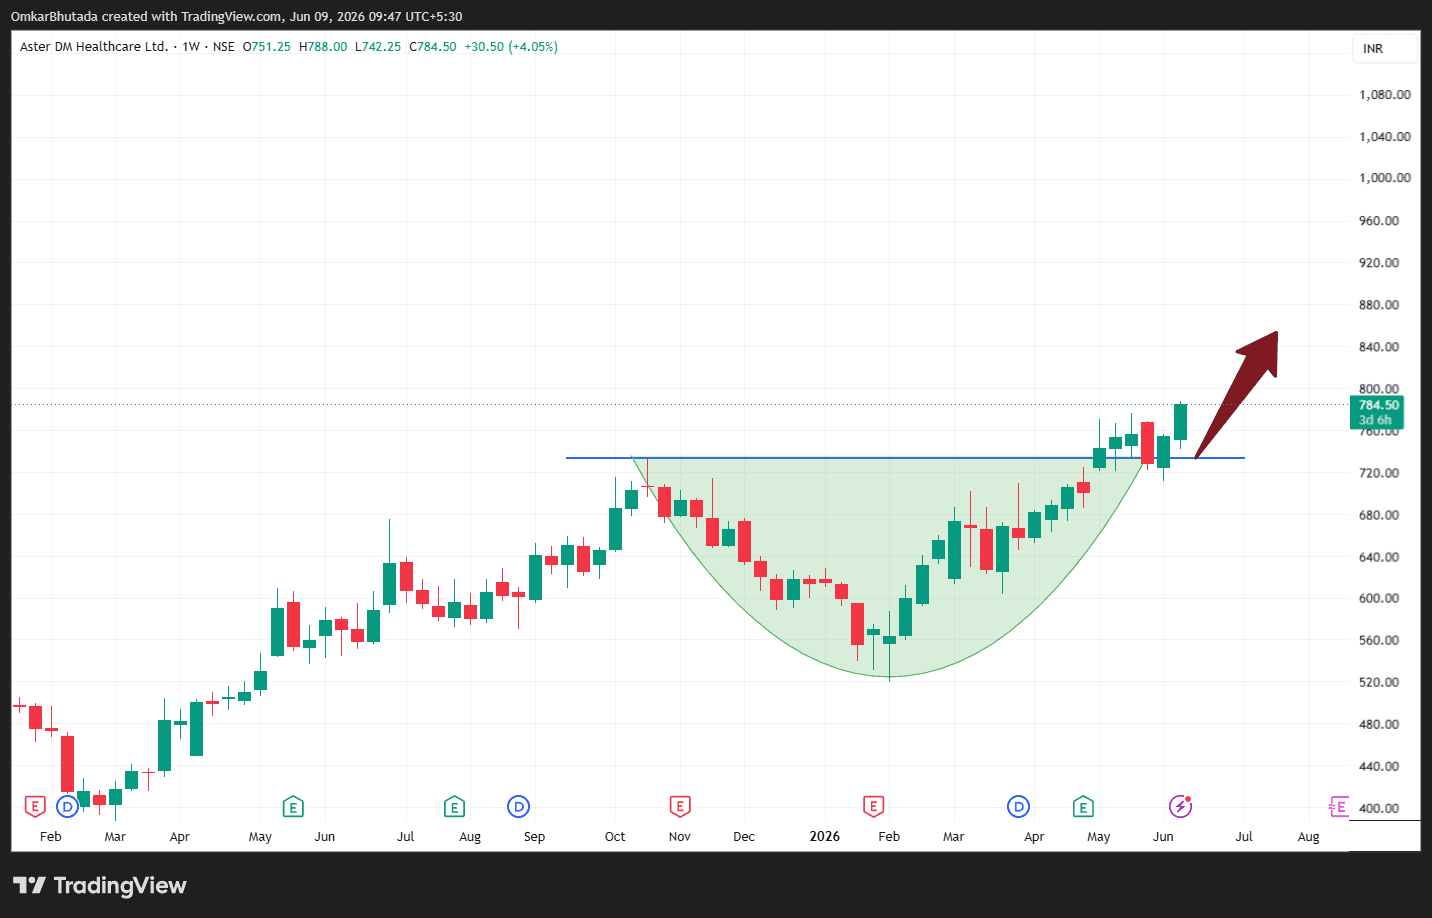Click the red earnings marker just after 2026 label
The height and width of the screenshot is (918, 1432).
873,806
